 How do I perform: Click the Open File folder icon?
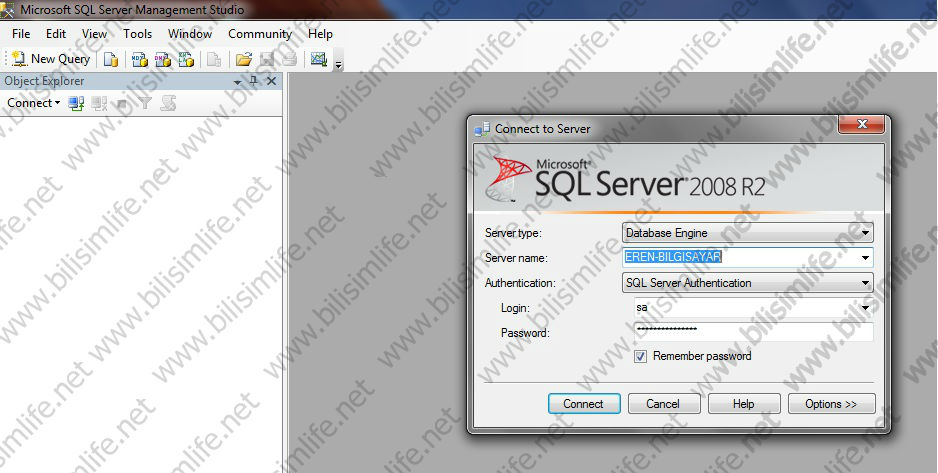[243, 59]
